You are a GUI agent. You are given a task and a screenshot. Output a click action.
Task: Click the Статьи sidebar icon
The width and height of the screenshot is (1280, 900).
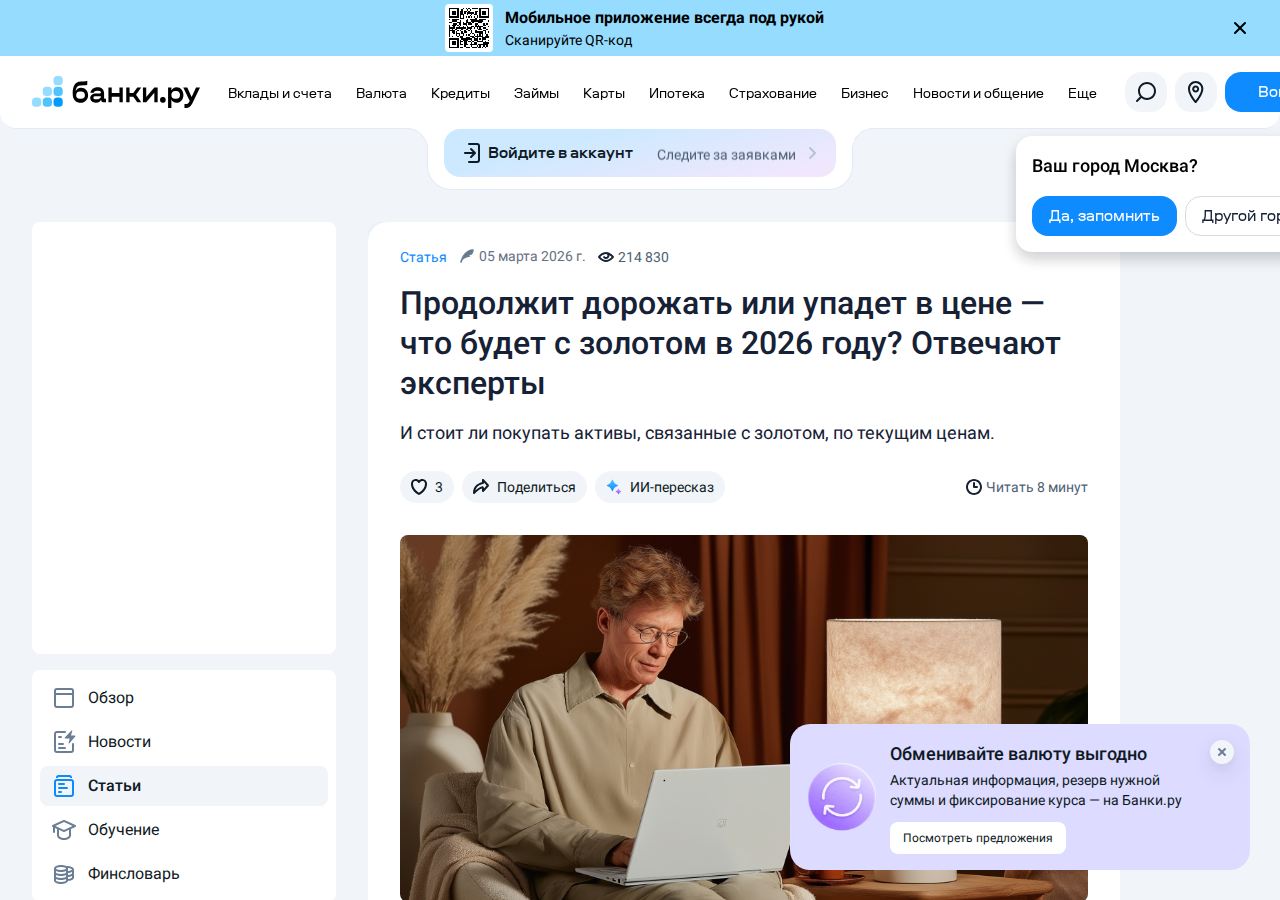click(x=64, y=786)
